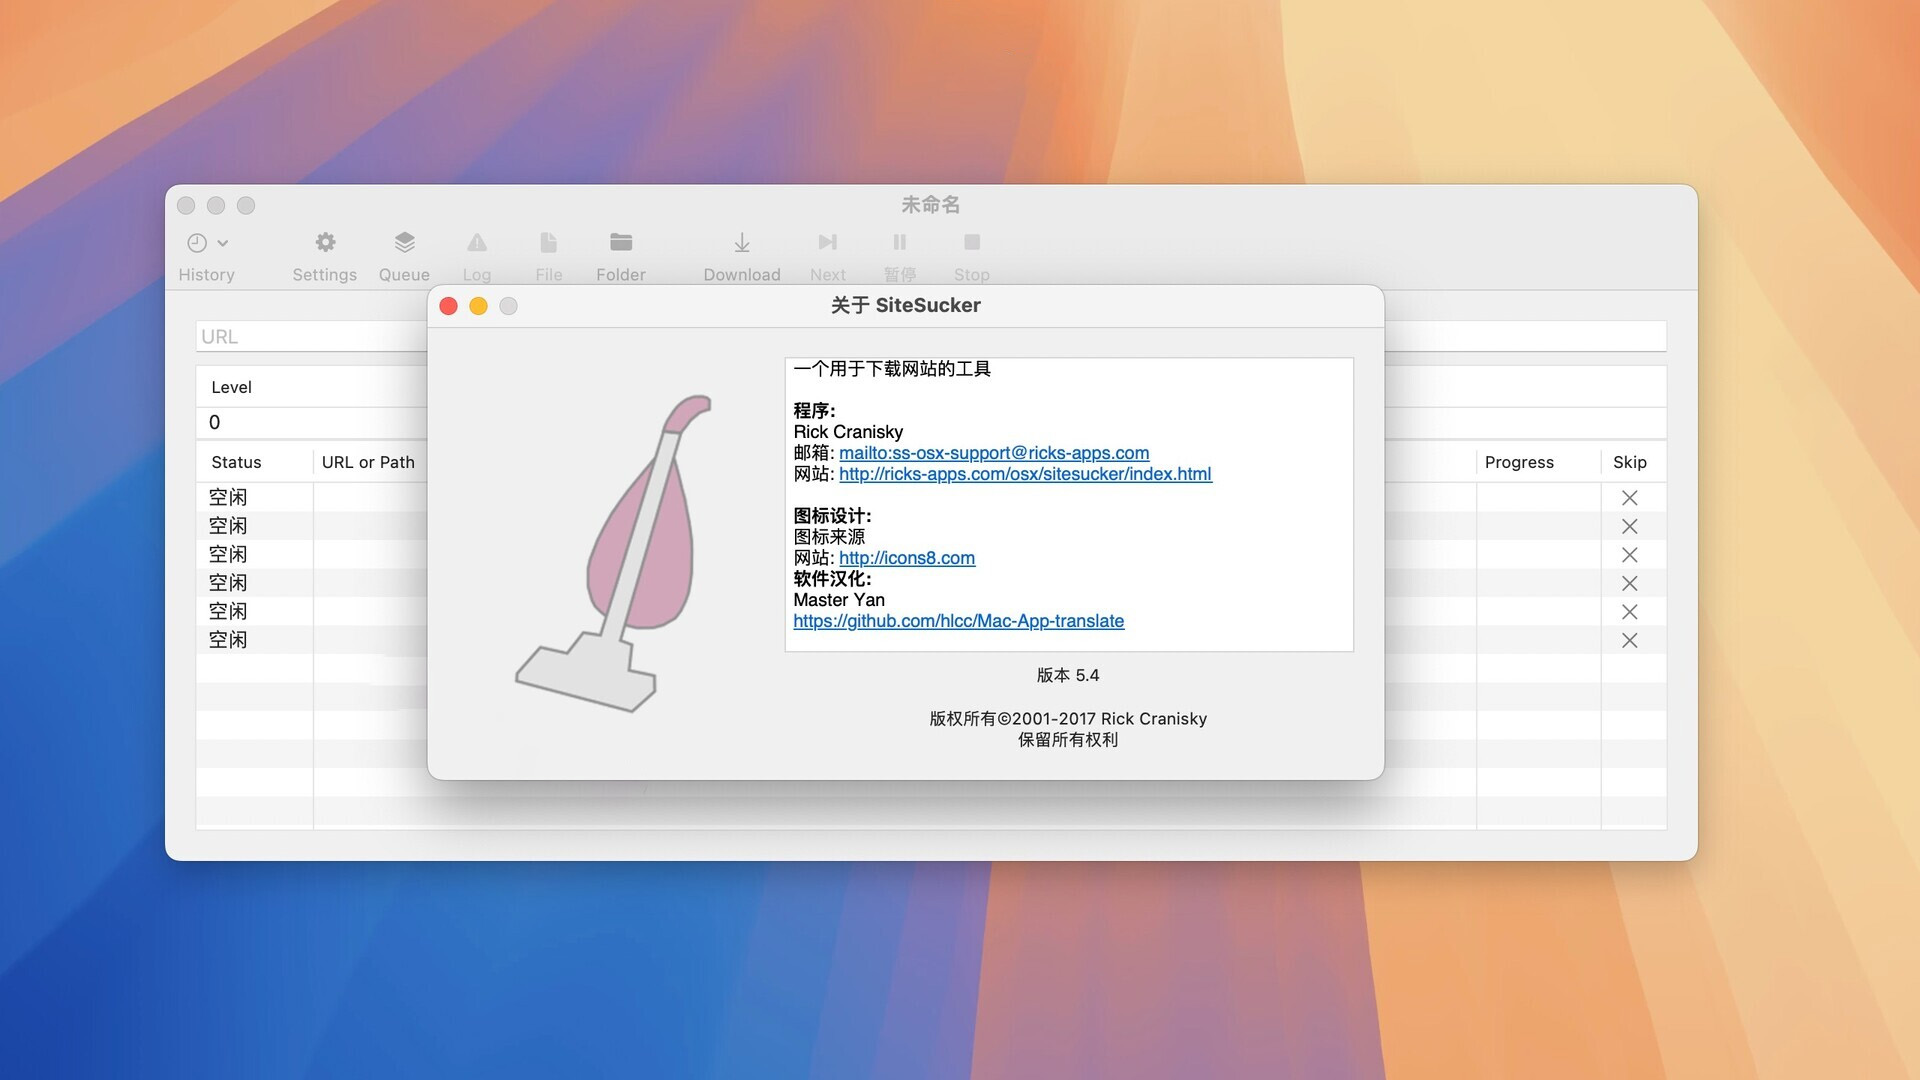Open the icons8.com link
The height and width of the screenshot is (1080, 1920).
[x=907, y=556]
